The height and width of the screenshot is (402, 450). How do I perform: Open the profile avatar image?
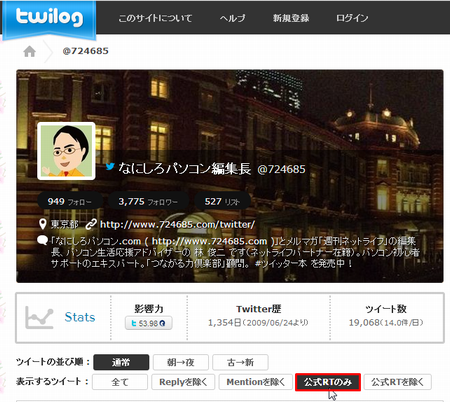[66, 151]
